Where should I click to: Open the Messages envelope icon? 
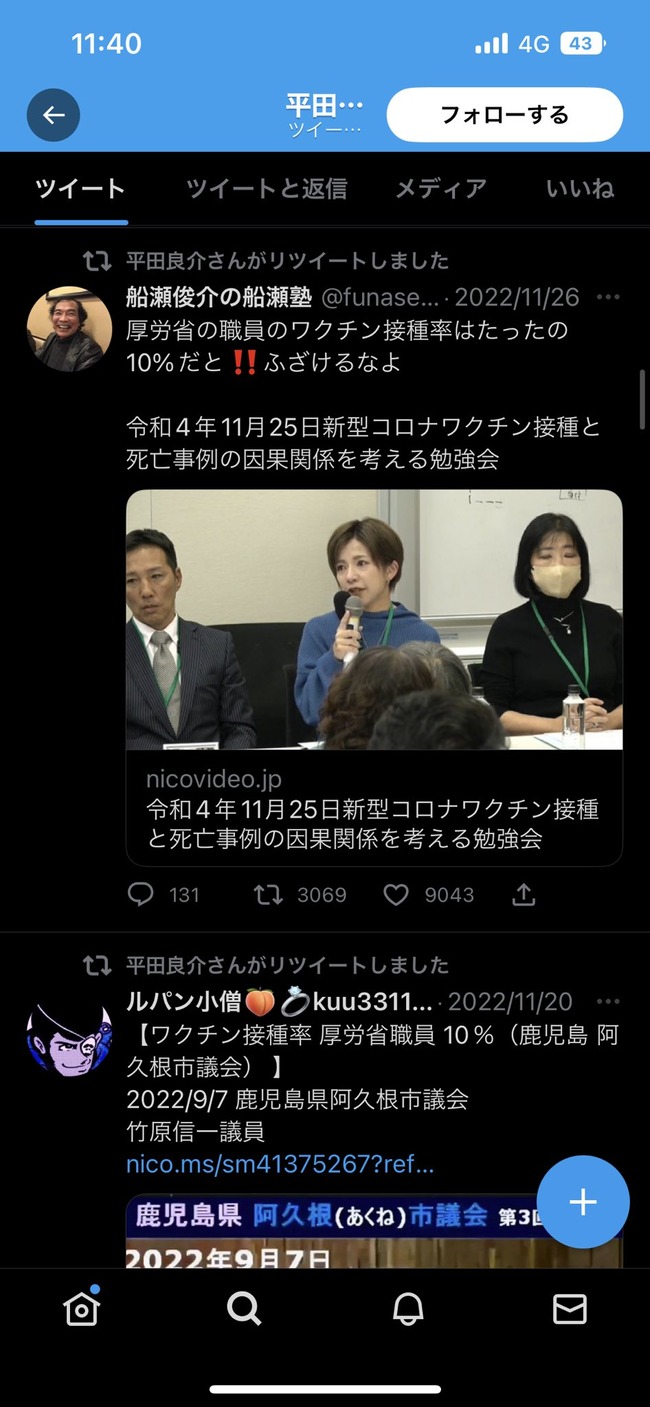click(x=570, y=1307)
